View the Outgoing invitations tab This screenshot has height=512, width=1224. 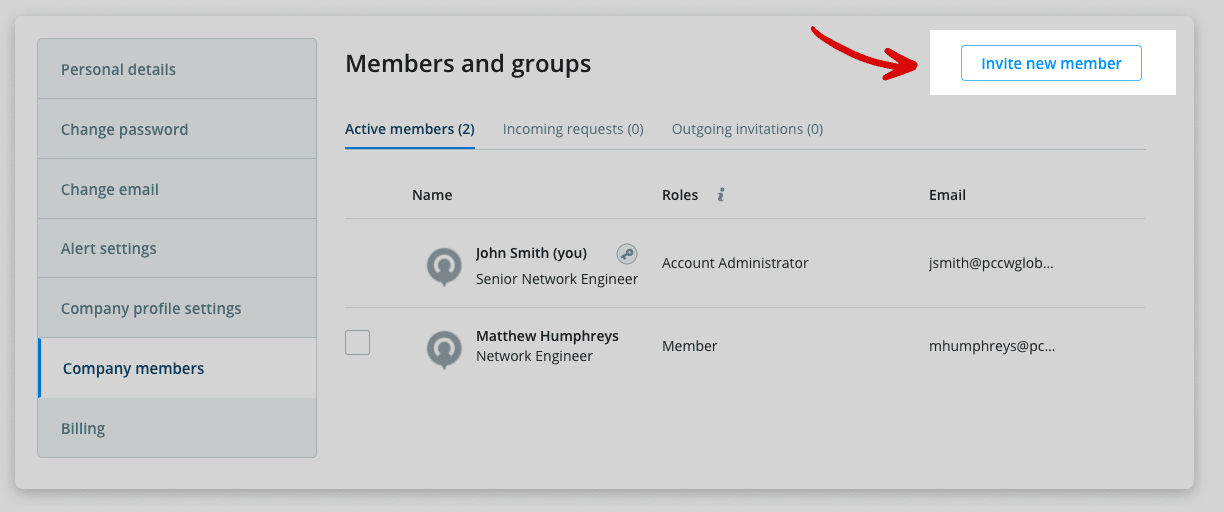coord(747,129)
